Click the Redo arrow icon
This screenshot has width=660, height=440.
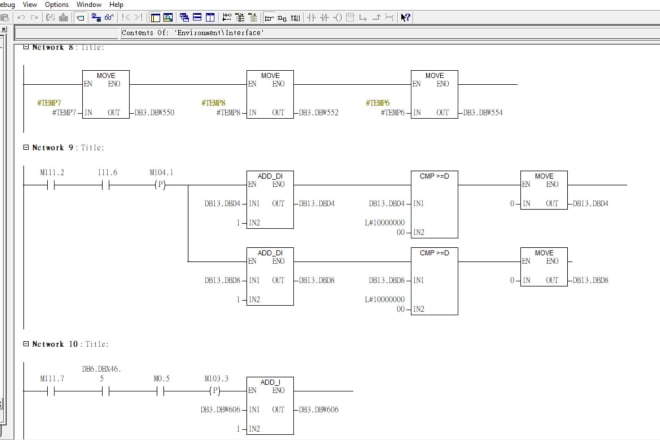35,17
